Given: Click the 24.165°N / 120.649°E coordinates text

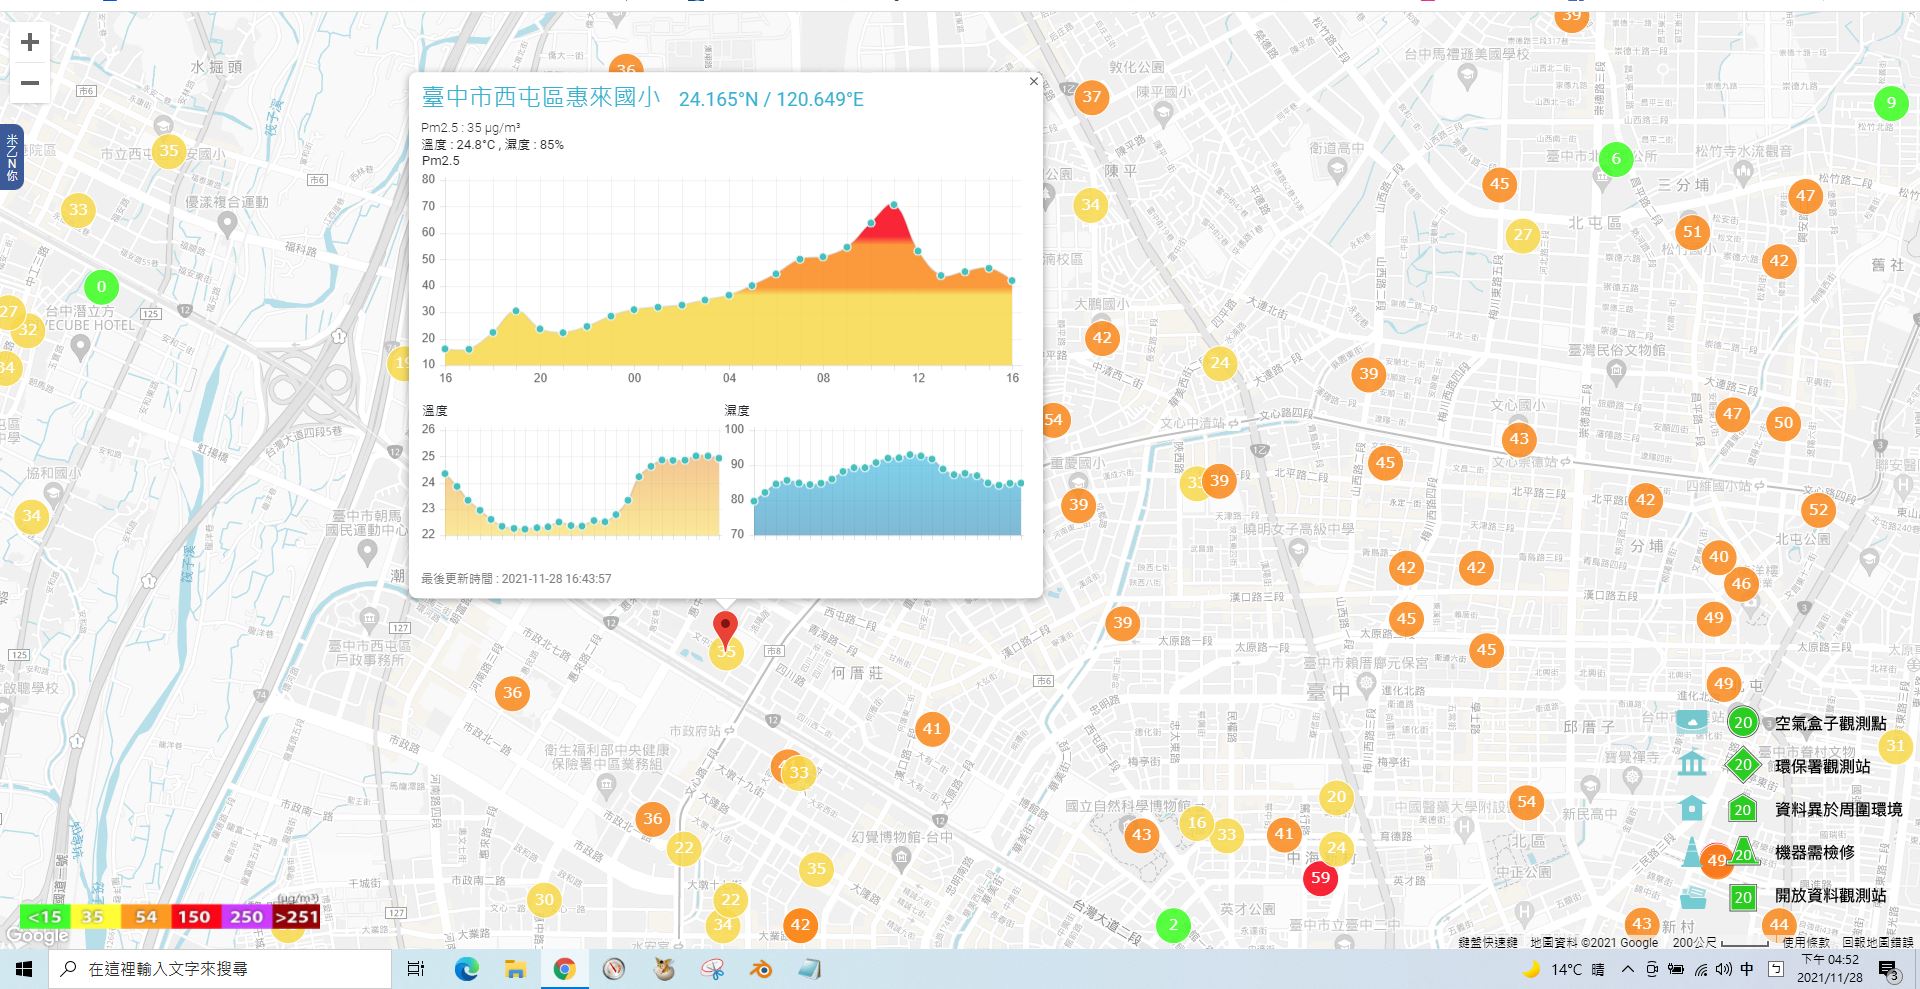Looking at the screenshot, I should click(x=771, y=99).
